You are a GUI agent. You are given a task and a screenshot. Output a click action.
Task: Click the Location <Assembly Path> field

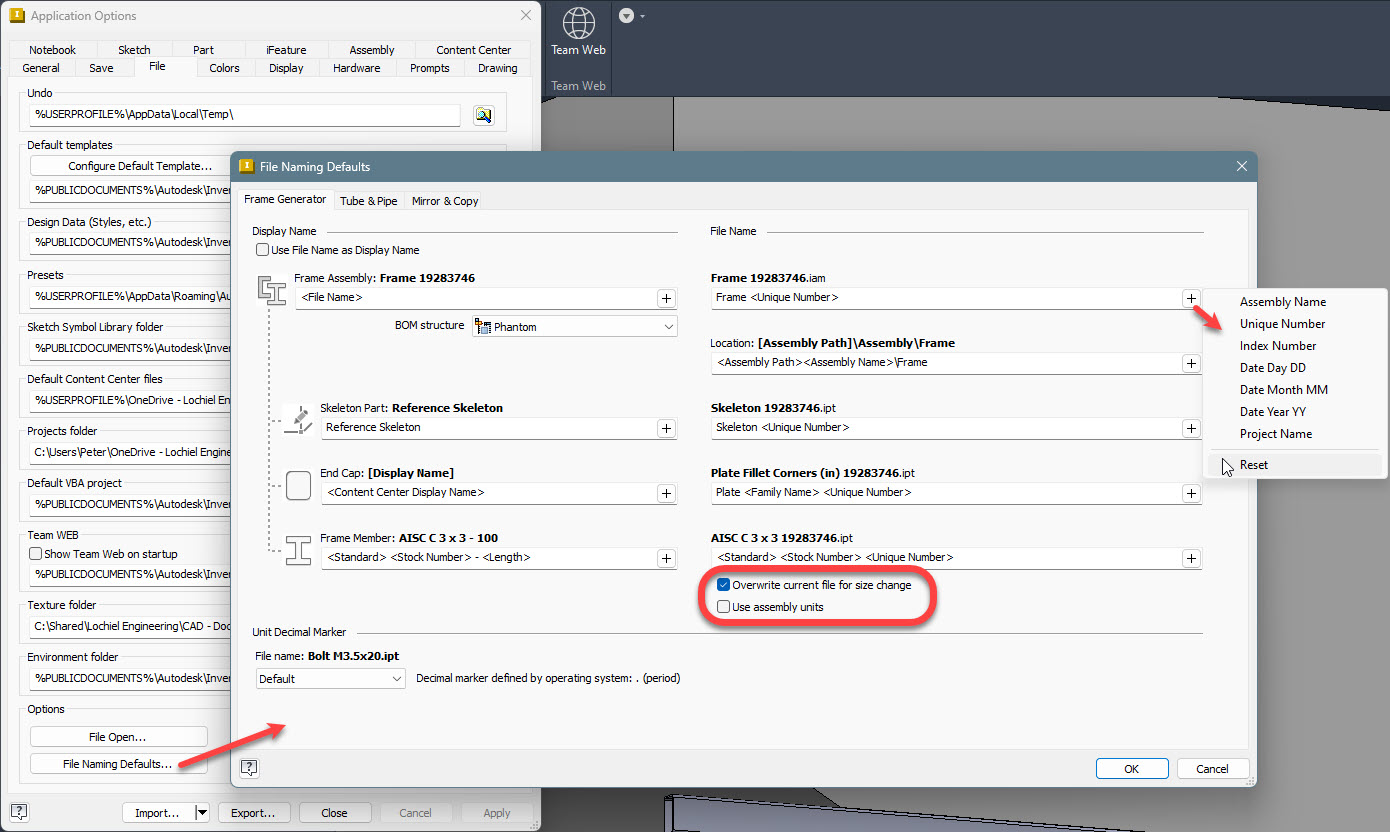pos(946,363)
